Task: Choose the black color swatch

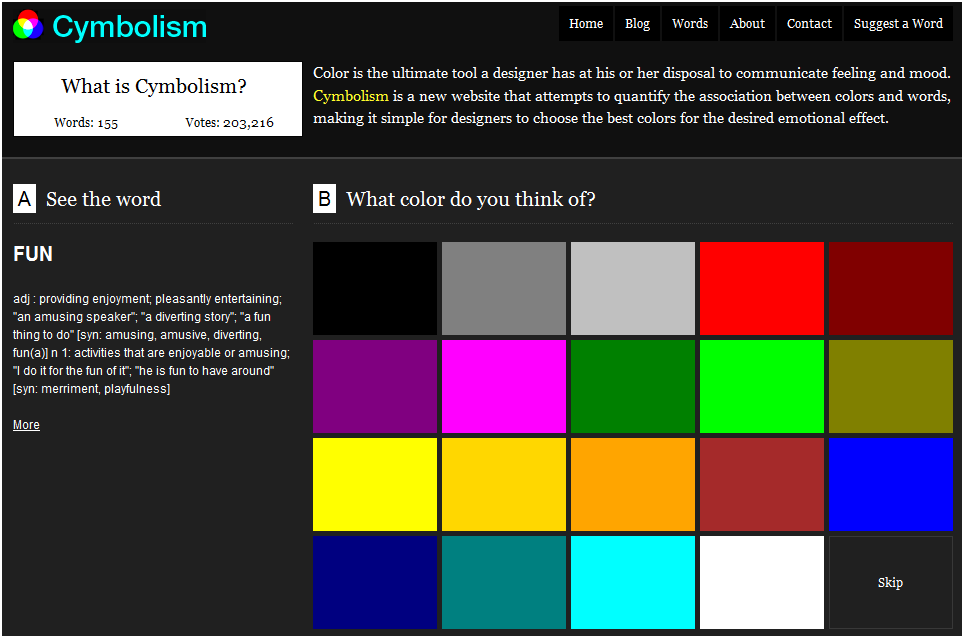Action: tap(375, 288)
